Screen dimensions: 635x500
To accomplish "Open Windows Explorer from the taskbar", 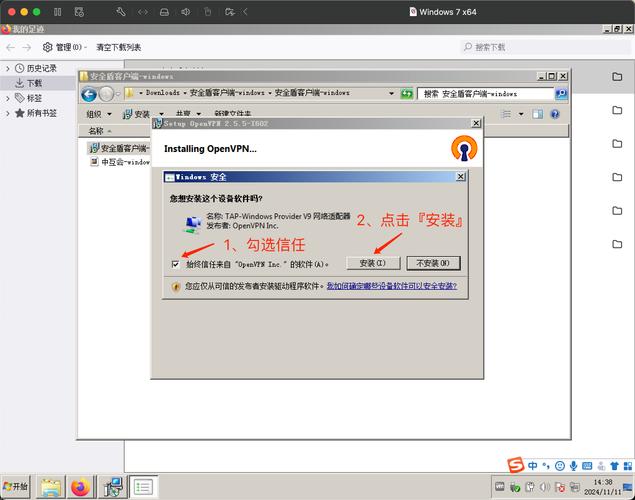I will pos(51,487).
